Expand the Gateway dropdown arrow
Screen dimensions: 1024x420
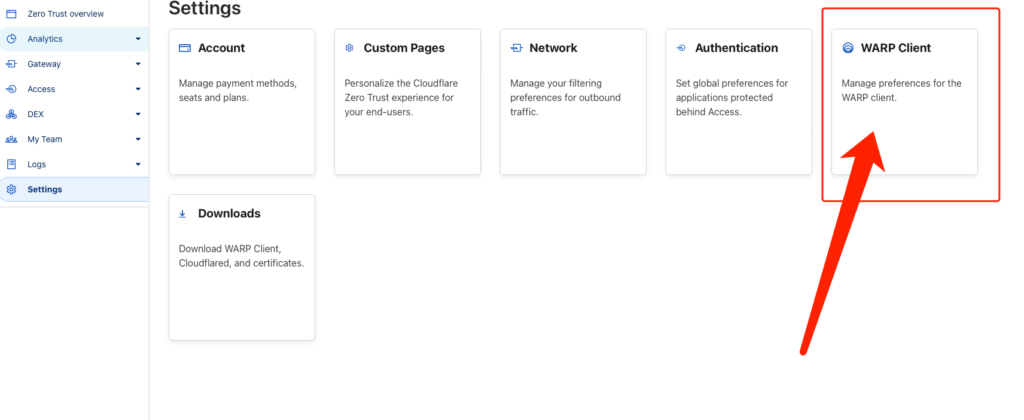[138, 64]
